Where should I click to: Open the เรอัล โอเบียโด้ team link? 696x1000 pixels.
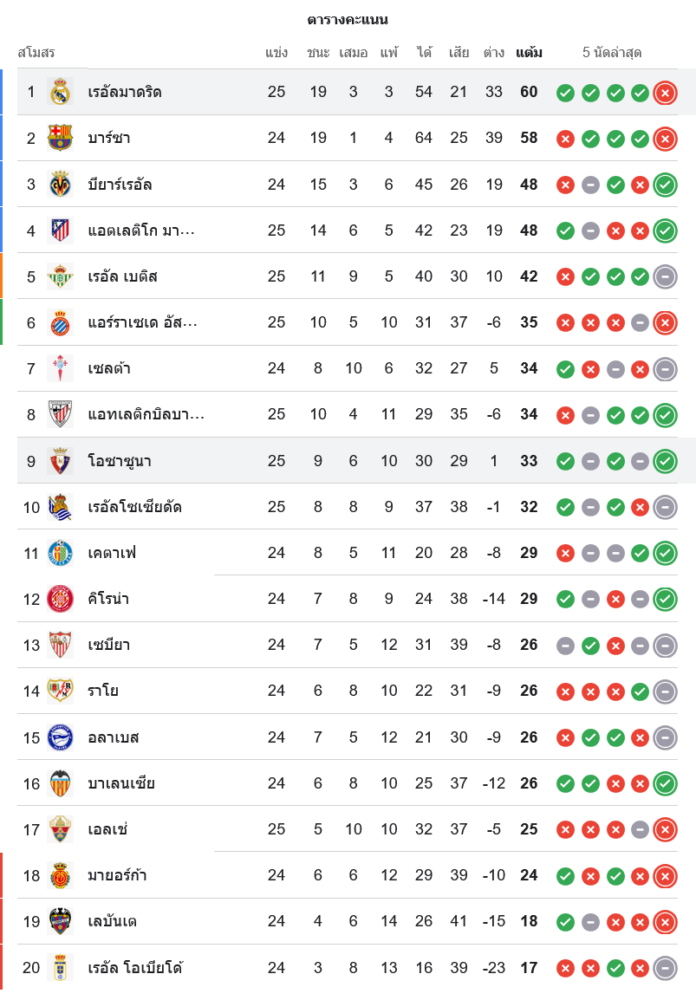pos(135,967)
